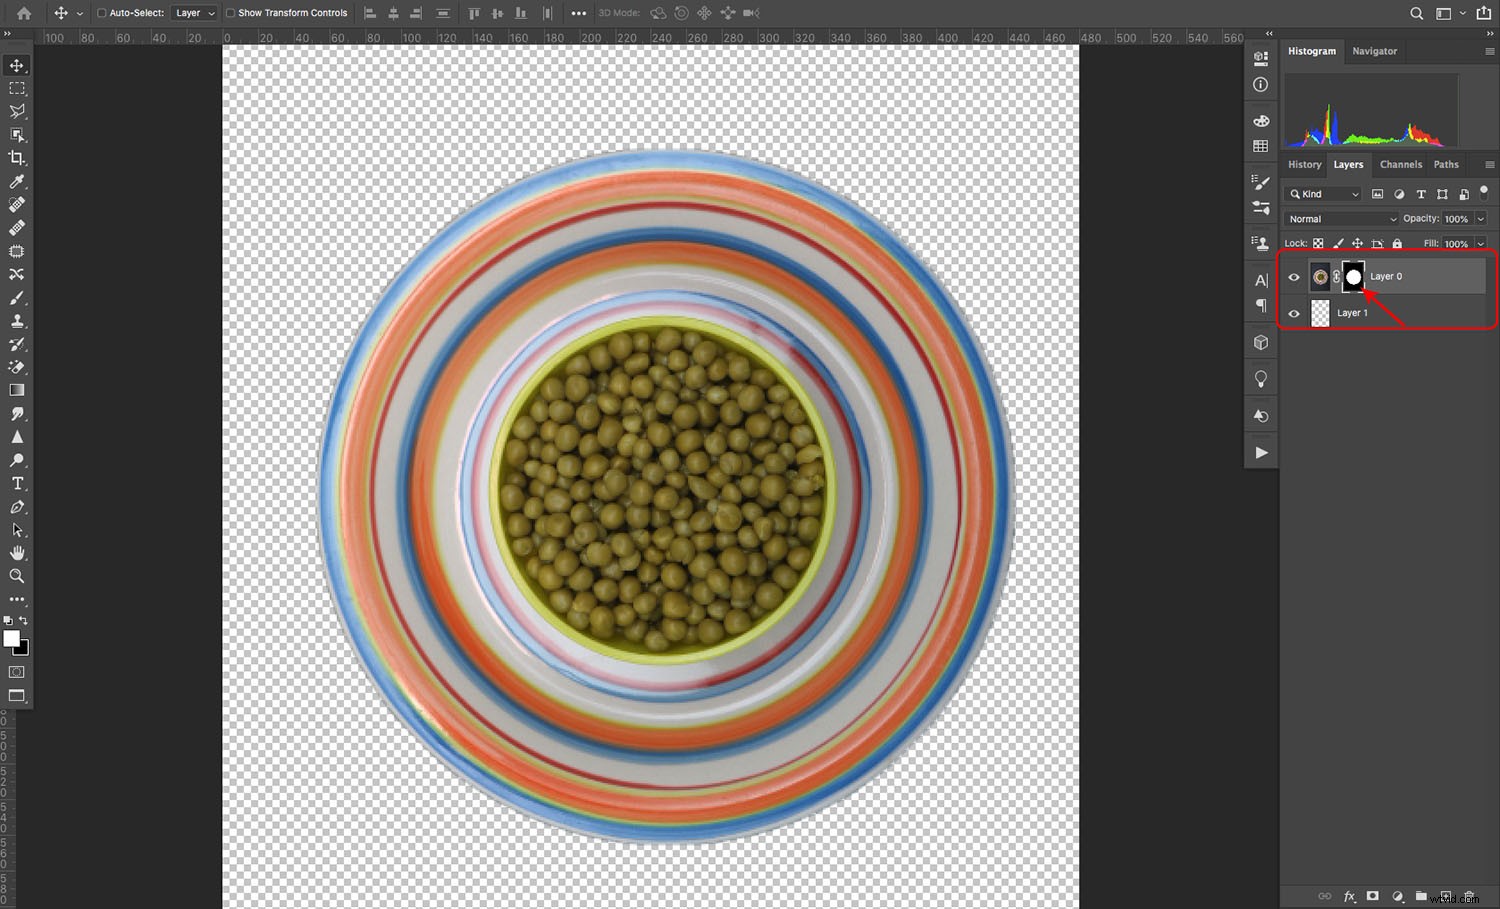1500x909 pixels.
Task: Open the create new adjustment layer icon
Action: click(x=1398, y=896)
